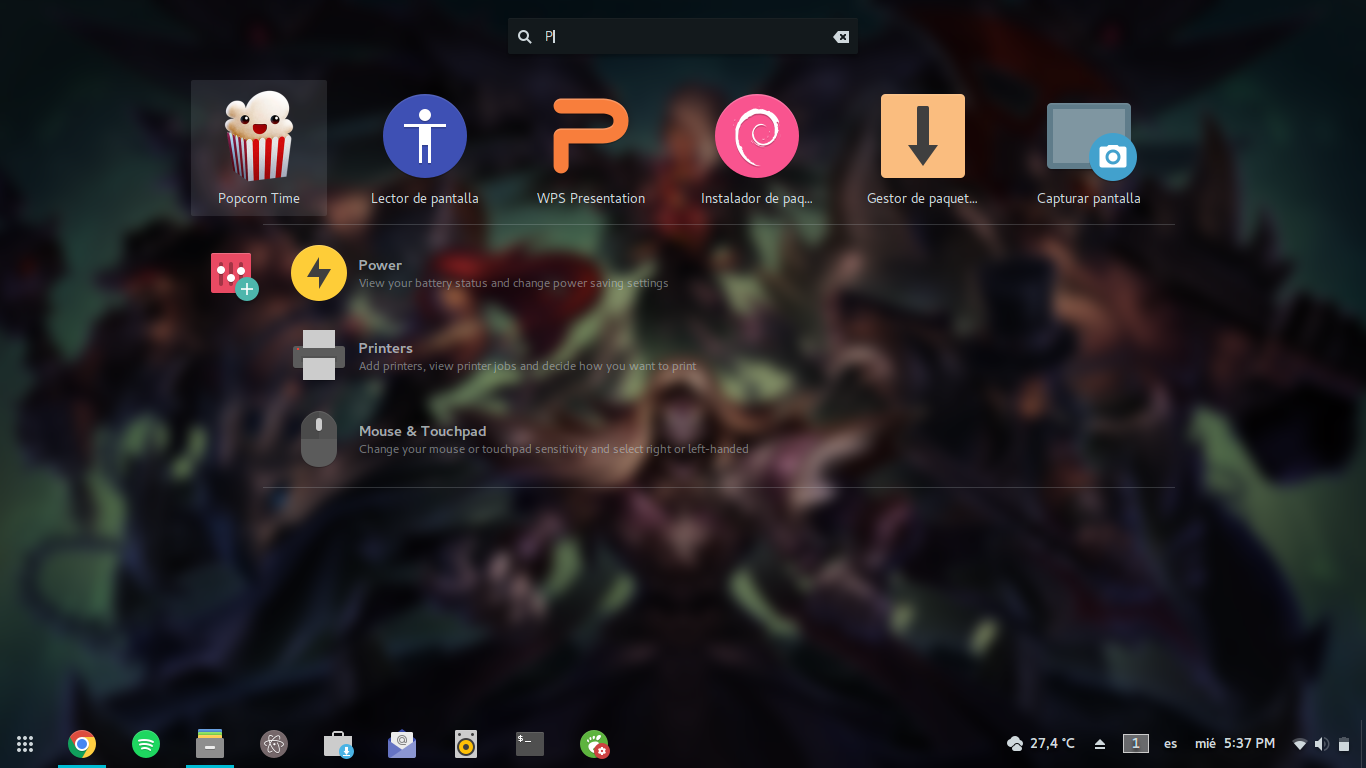Click the 'Printers' title text

[x=385, y=348]
